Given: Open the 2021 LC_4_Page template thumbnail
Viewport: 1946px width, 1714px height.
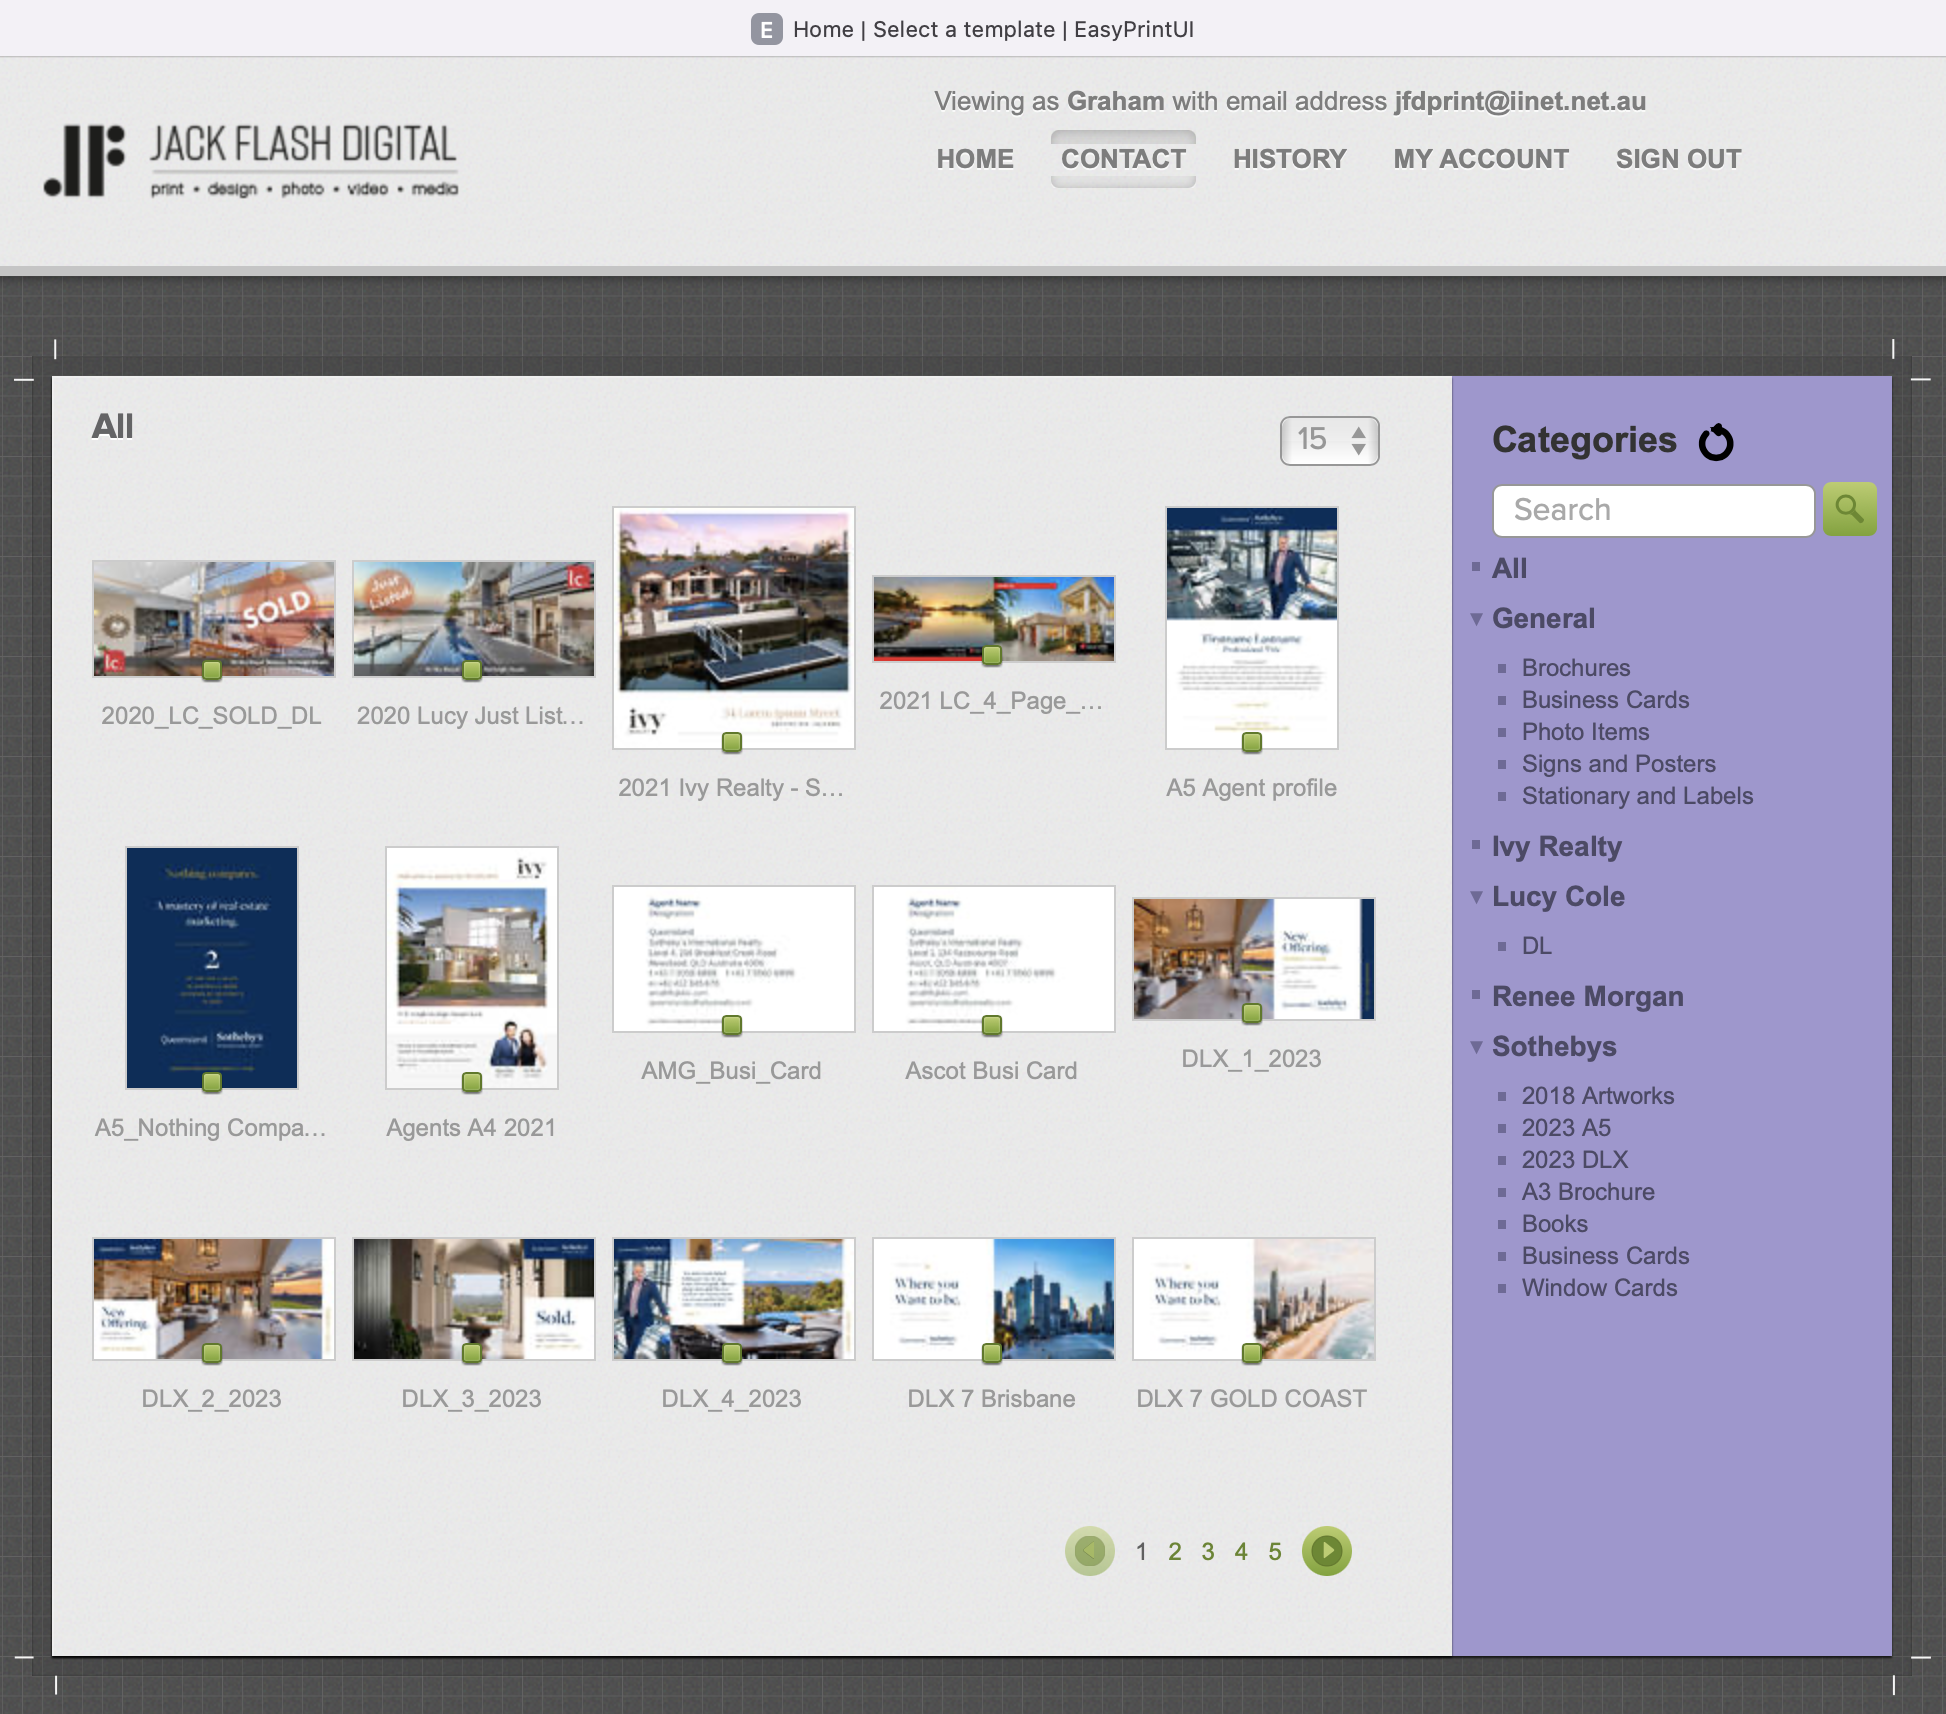Looking at the screenshot, I should tap(993, 619).
